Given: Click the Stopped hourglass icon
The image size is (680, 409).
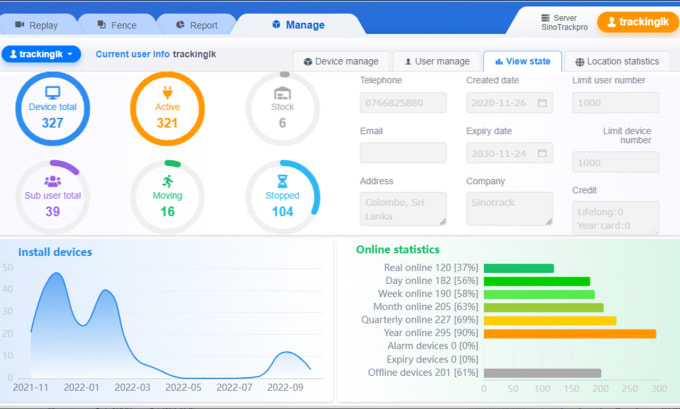Looking at the screenshot, I should [x=282, y=181].
